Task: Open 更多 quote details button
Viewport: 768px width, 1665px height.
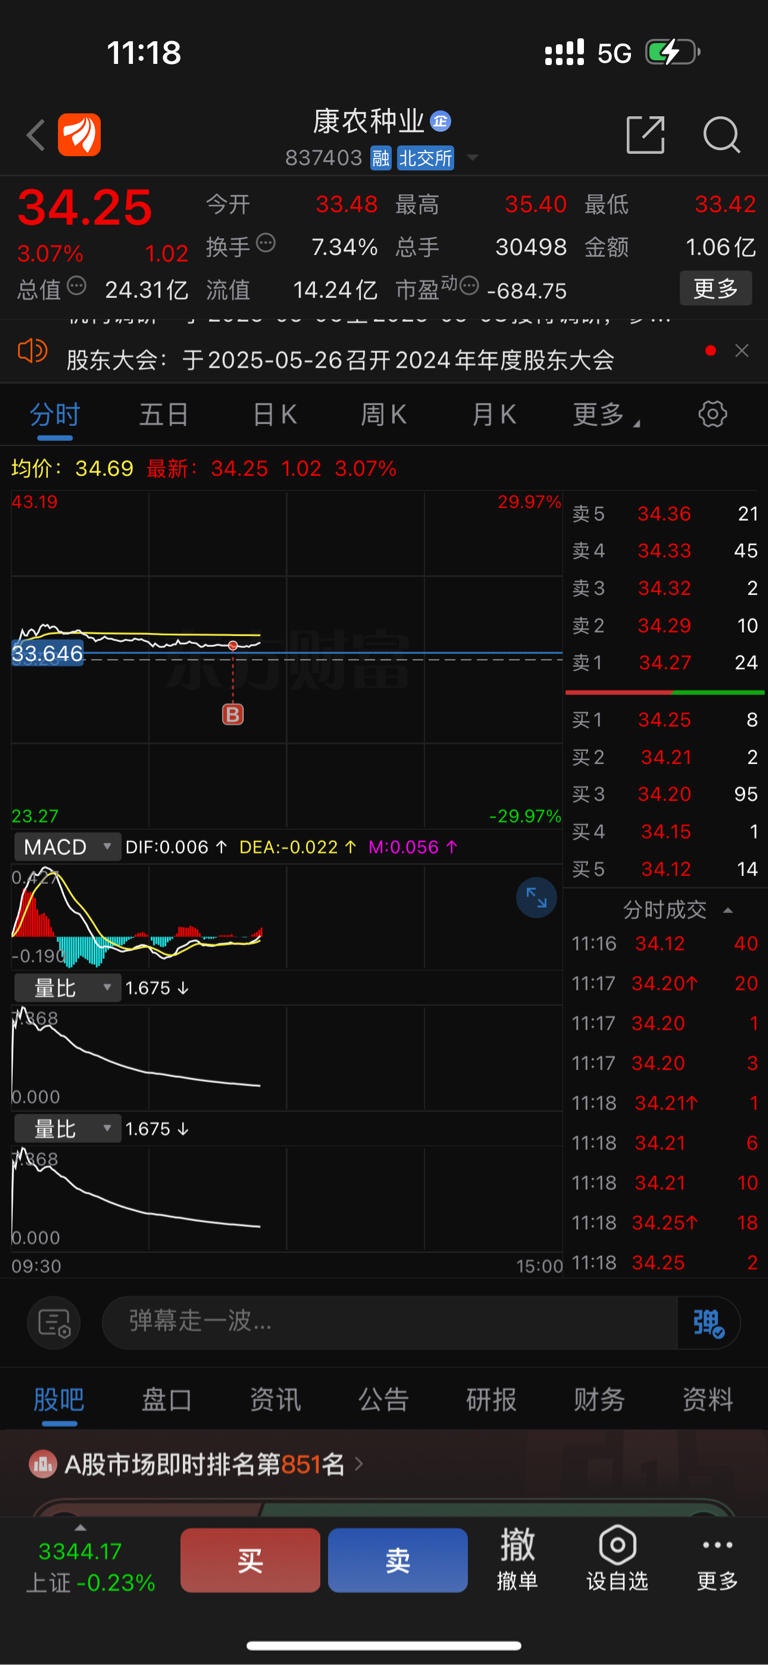Action: coord(716,289)
